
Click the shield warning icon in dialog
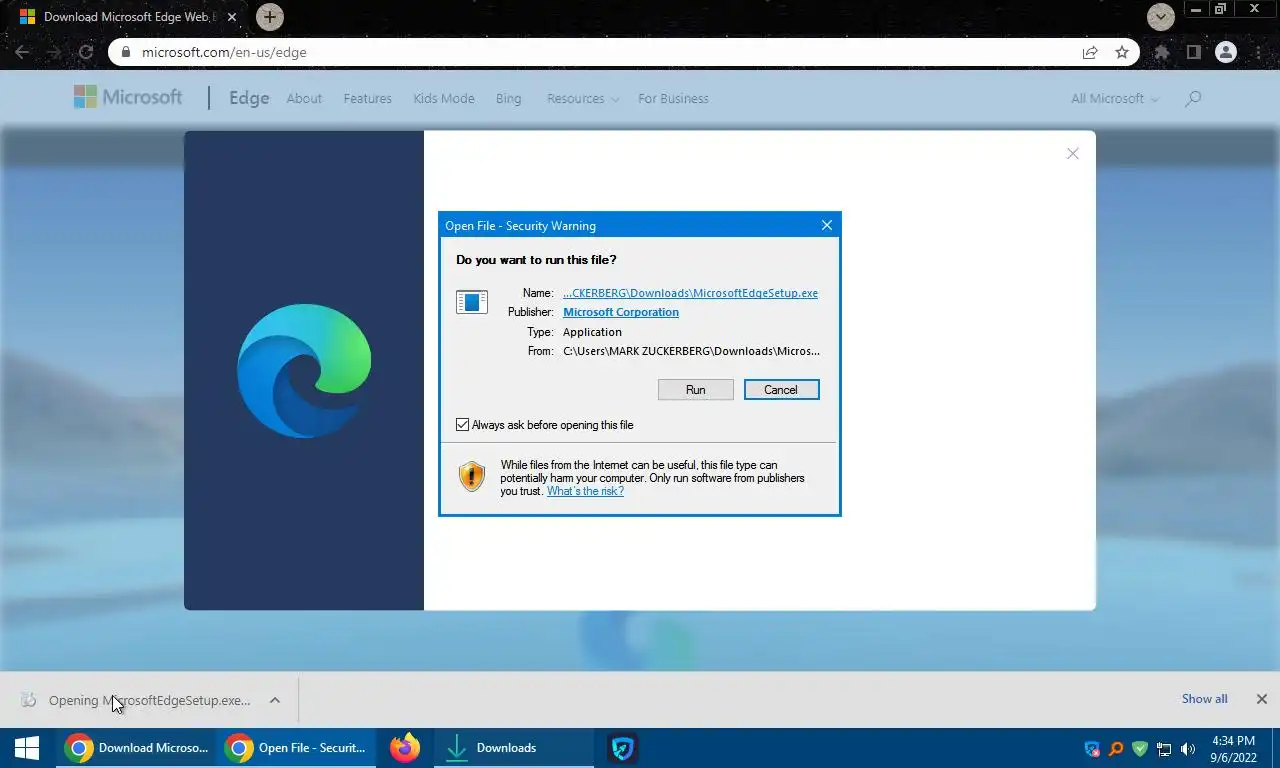point(472,476)
